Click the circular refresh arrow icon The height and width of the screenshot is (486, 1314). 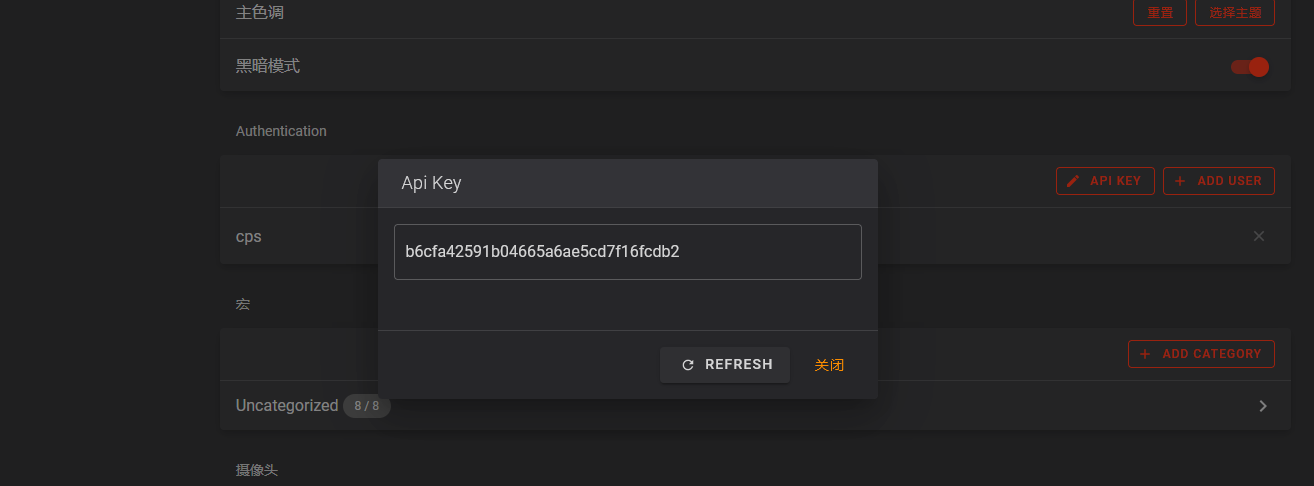[688, 365]
